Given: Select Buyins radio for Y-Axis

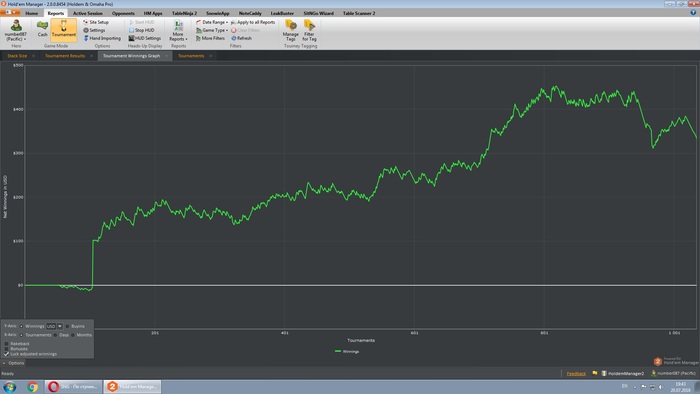Looking at the screenshot, I should pos(67,326).
